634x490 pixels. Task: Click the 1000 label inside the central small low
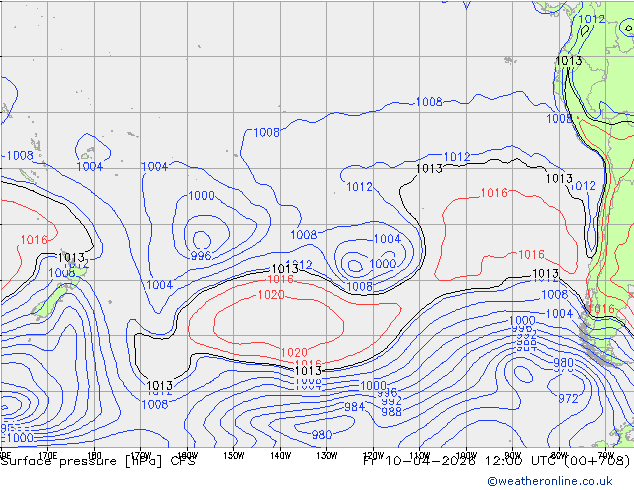tap(383, 264)
